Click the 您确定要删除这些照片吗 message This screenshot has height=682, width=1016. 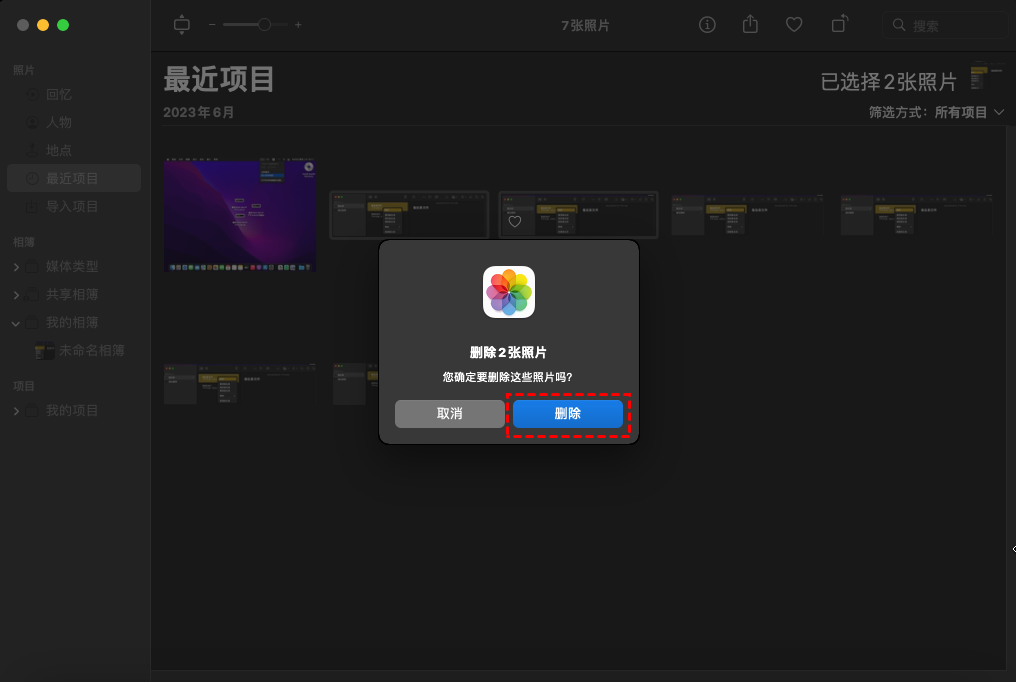(508, 377)
